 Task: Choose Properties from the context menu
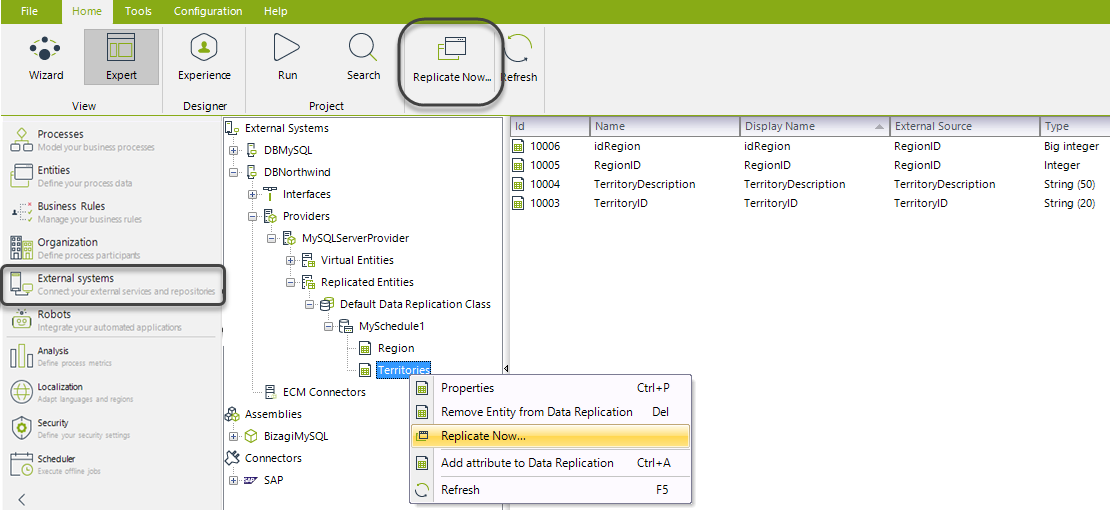click(550, 387)
